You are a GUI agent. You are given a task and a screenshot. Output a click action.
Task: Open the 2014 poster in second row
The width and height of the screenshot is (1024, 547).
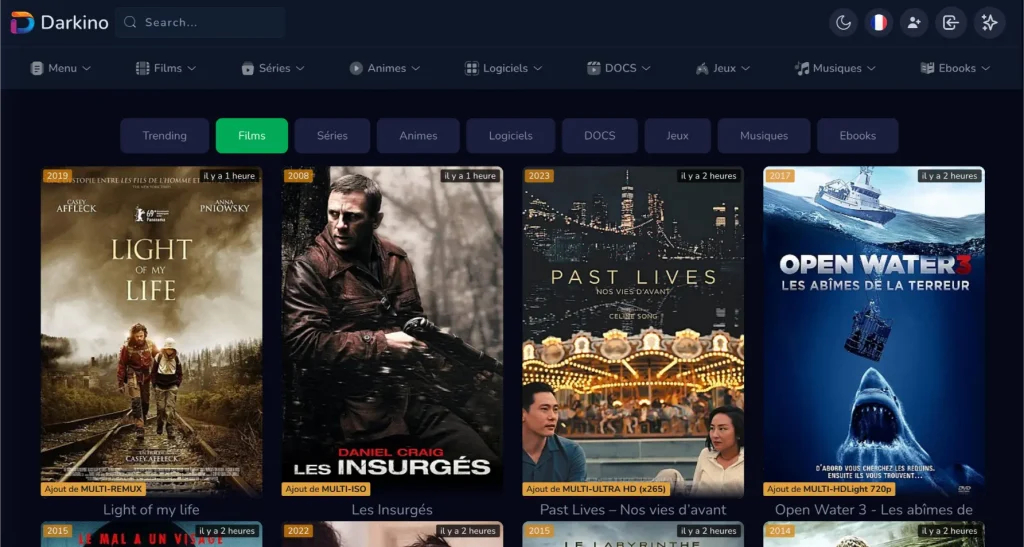(874, 534)
